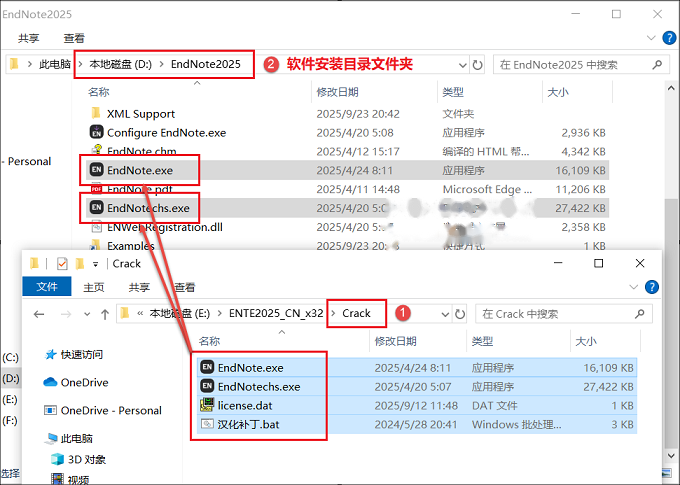Screen dimensions: 680x485
Task: Click scroll up arrow in EndNote2025 file list
Action: pos(671,88)
